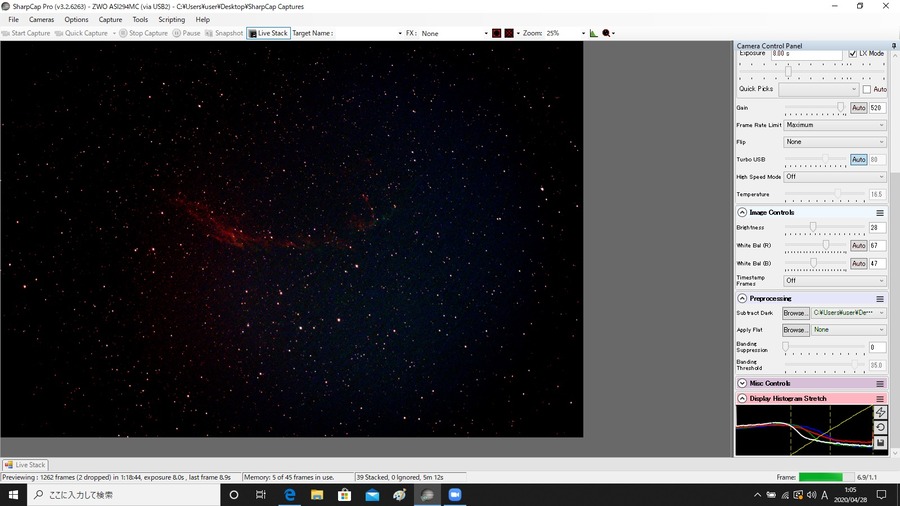Viewport: 900px width, 506px height.
Task: Reset the display histogram stretch
Action: click(x=880, y=428)
